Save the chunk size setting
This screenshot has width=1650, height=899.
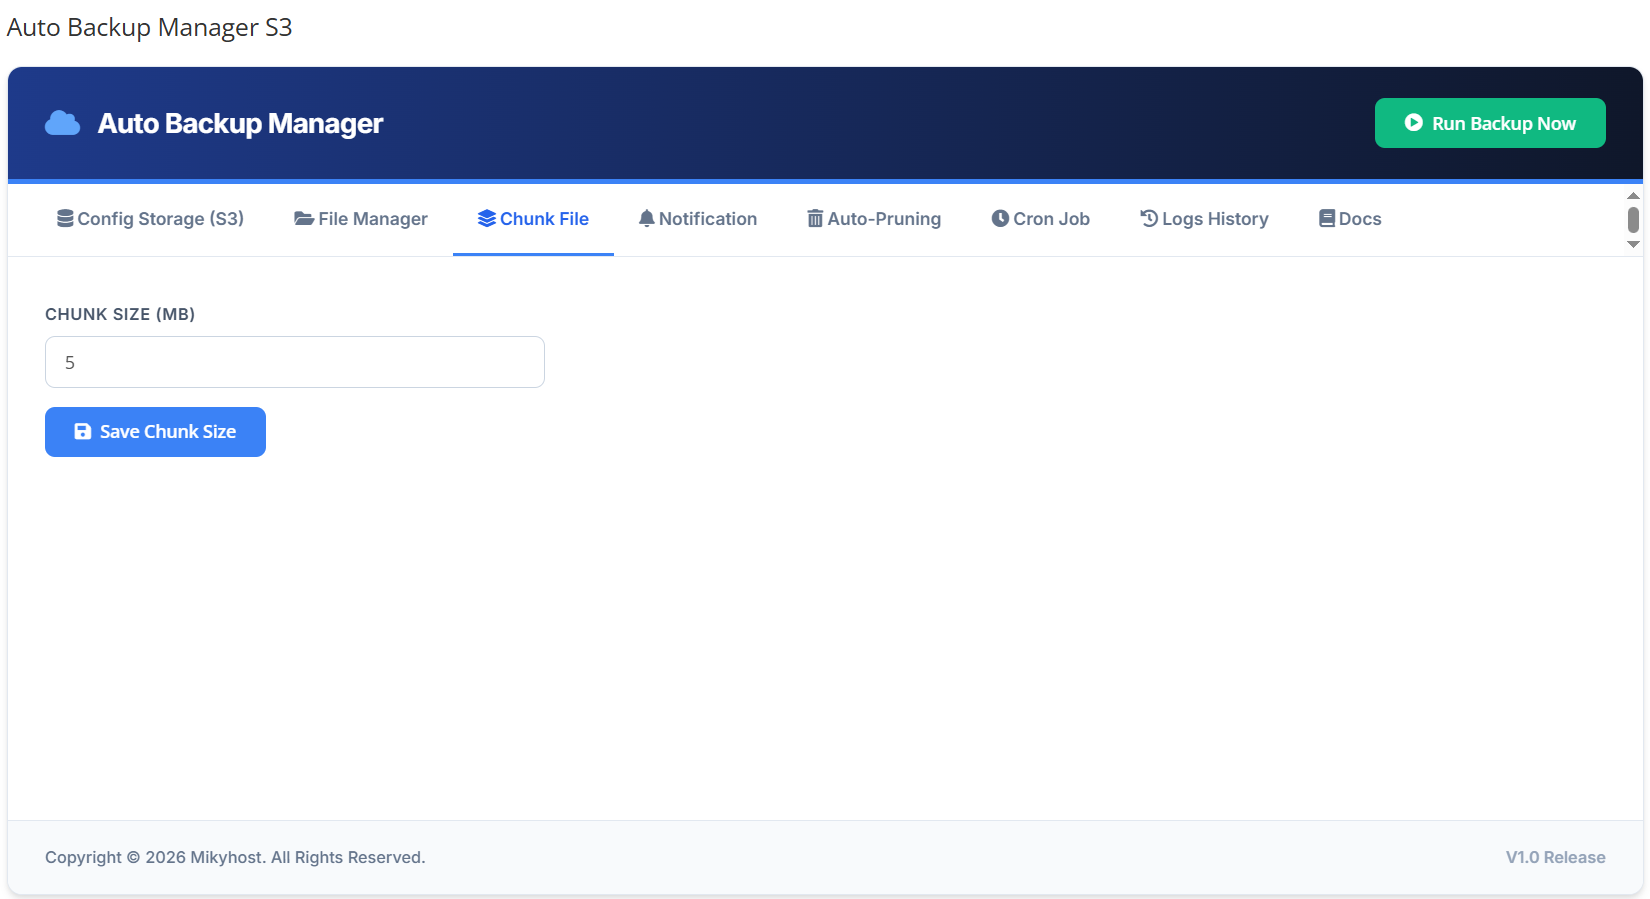(x=155, y=432)
